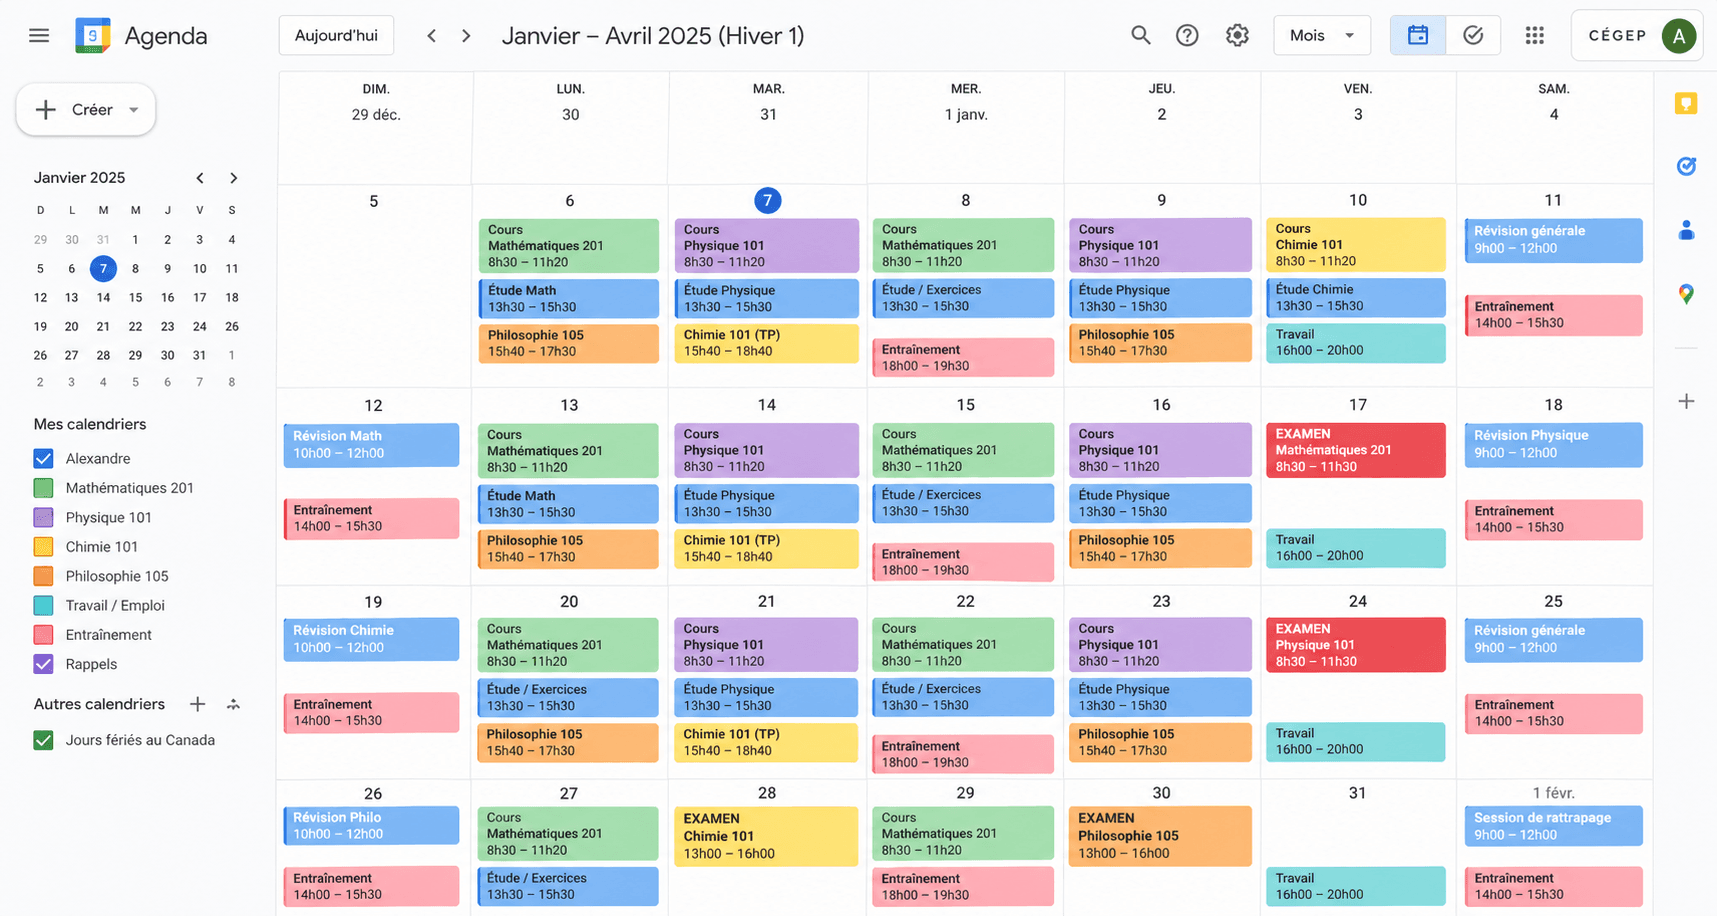Add a new side panel extension with plus icon
This screenshot has height=916, width=1717.
click(x=1686, y=401)
